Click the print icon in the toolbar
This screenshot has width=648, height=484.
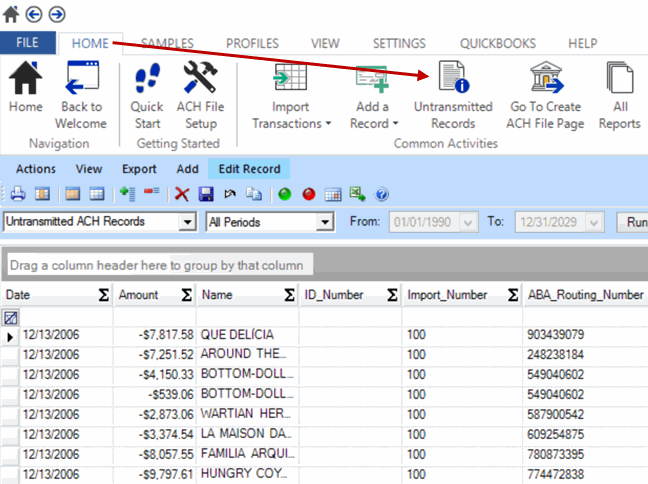click(18, 194)
